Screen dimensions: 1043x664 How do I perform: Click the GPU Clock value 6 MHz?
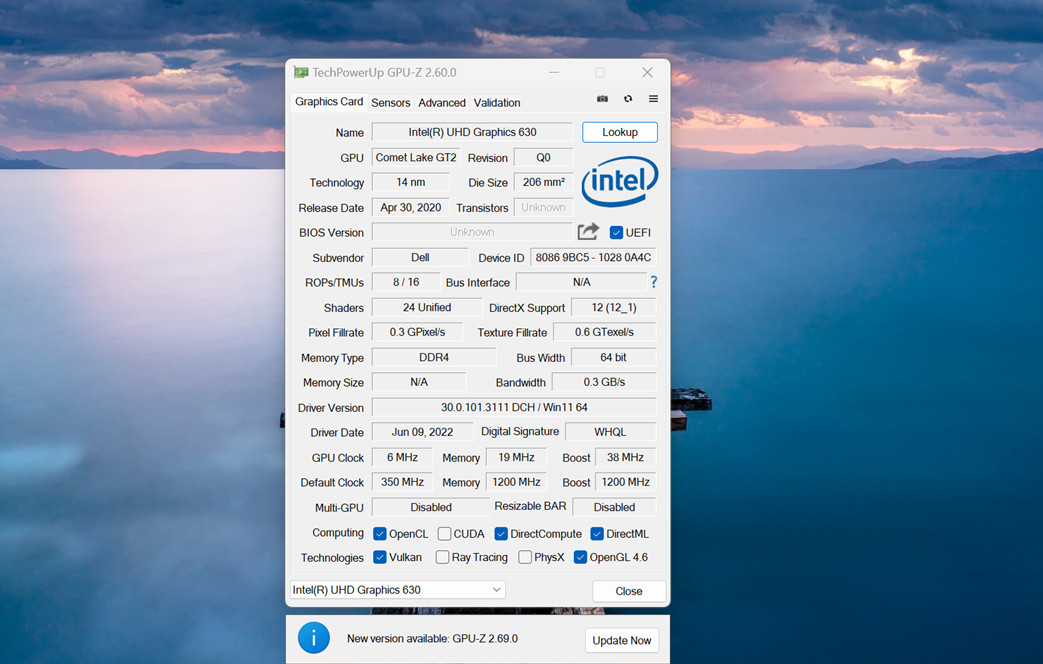pos(402,457)
